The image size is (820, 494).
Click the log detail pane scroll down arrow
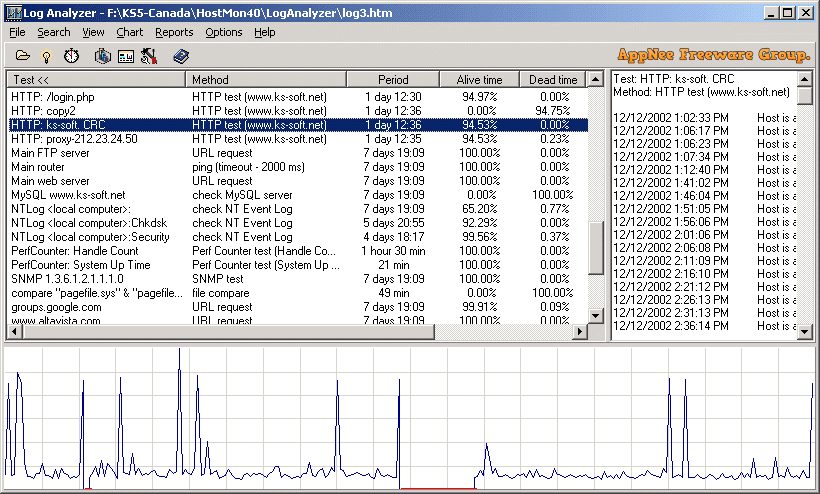click(805, 331)
